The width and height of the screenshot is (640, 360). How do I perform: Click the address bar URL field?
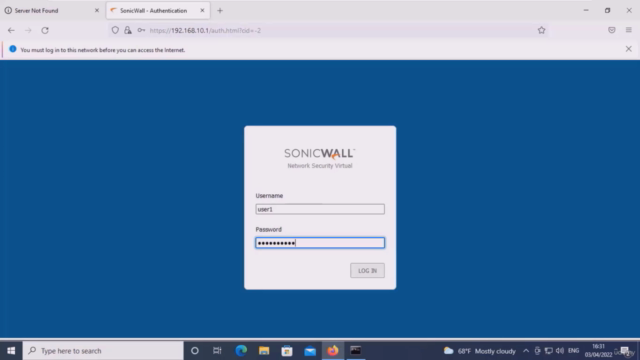point(327,30)
